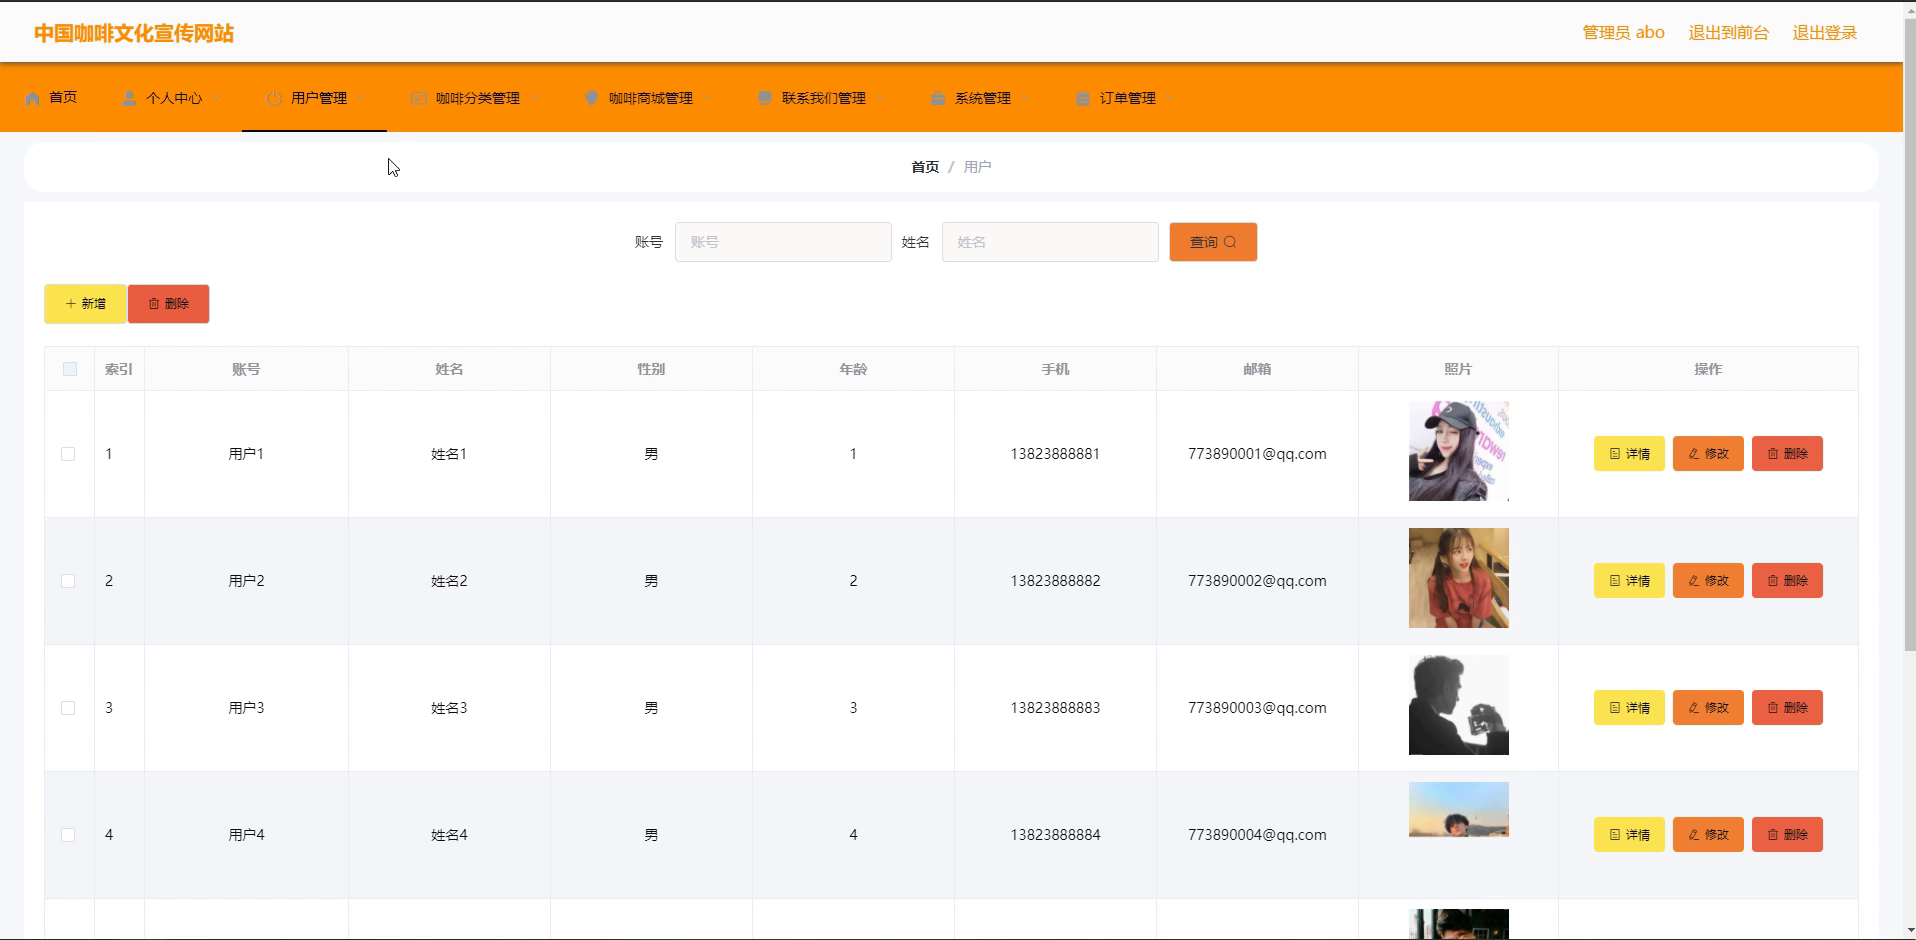Expand the 用户管理 dropdown arrow
Image resolution: width=1916 pixels, height=940 pixels.
362,98
